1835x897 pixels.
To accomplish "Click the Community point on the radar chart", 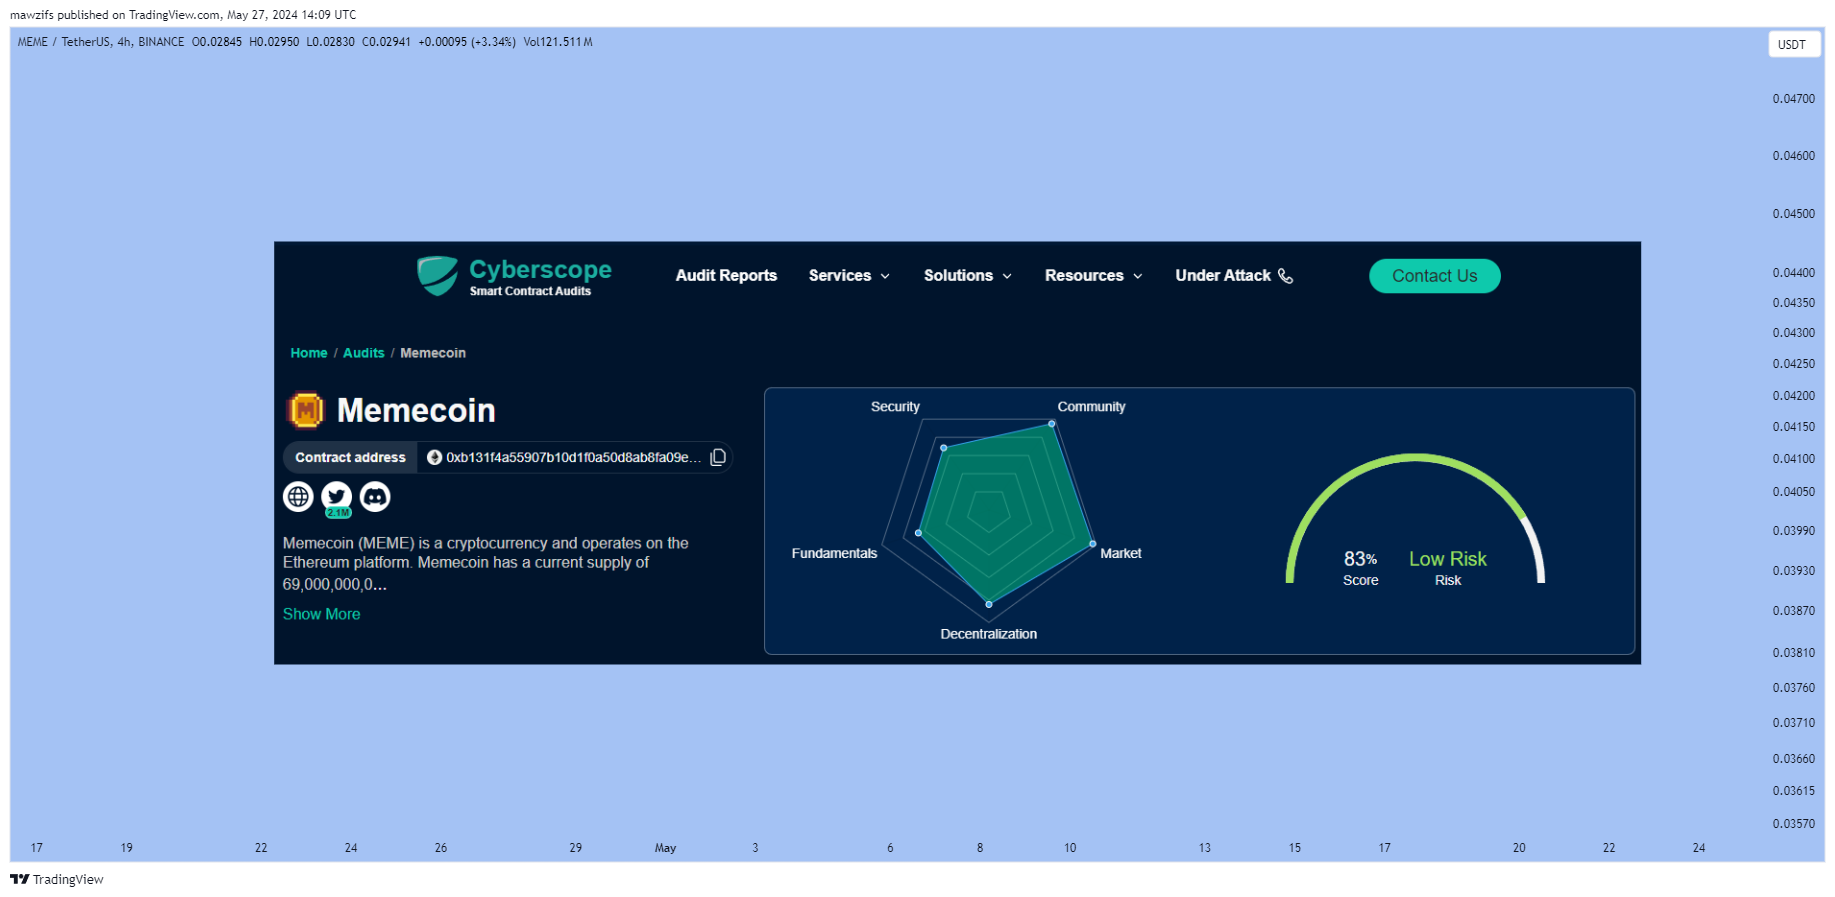I will [x=1051, y=424].
